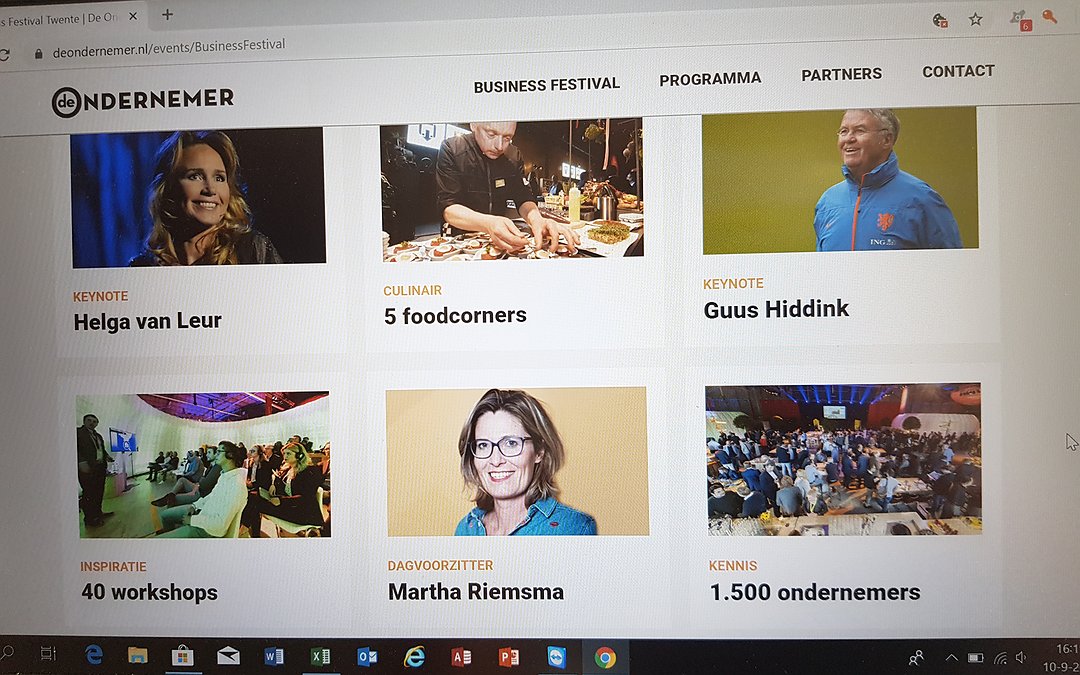The width and height of the screenshot is (1080, 675).
Task: Show hidden system tray icons chevron
Action: [x=951, y=658]
